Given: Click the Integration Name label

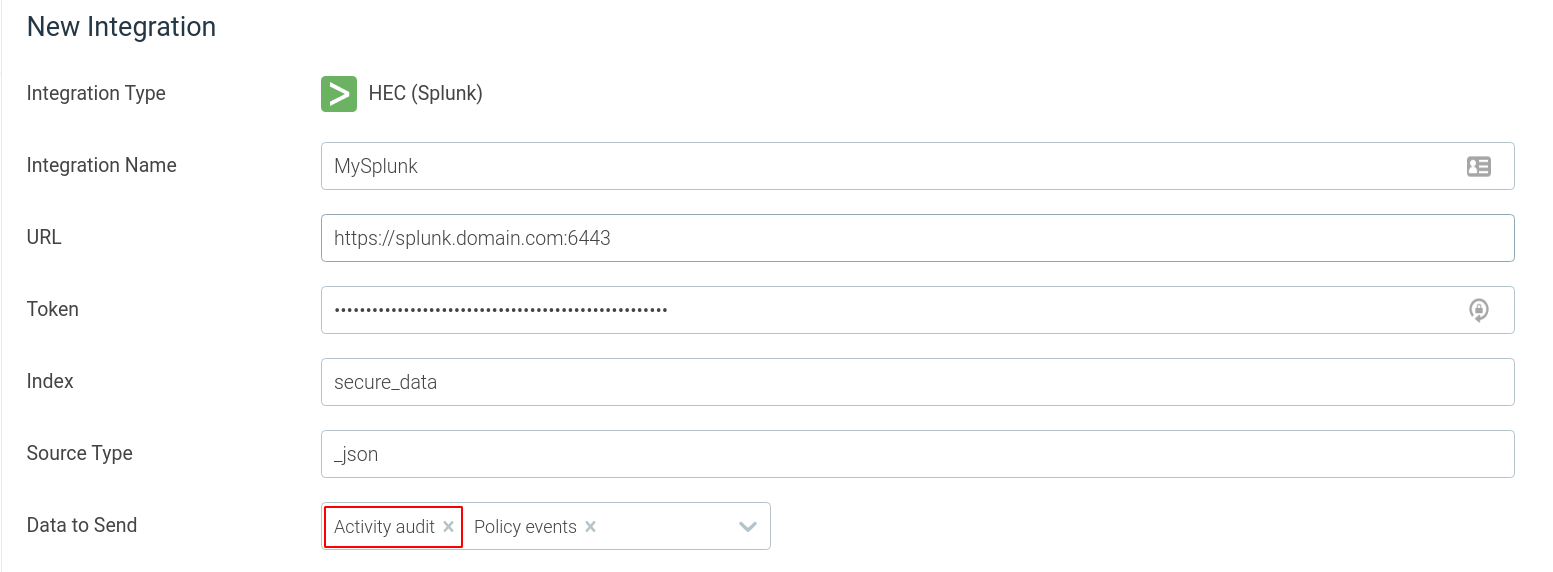Looking at the screenshot, I should (x=101, y=166).
